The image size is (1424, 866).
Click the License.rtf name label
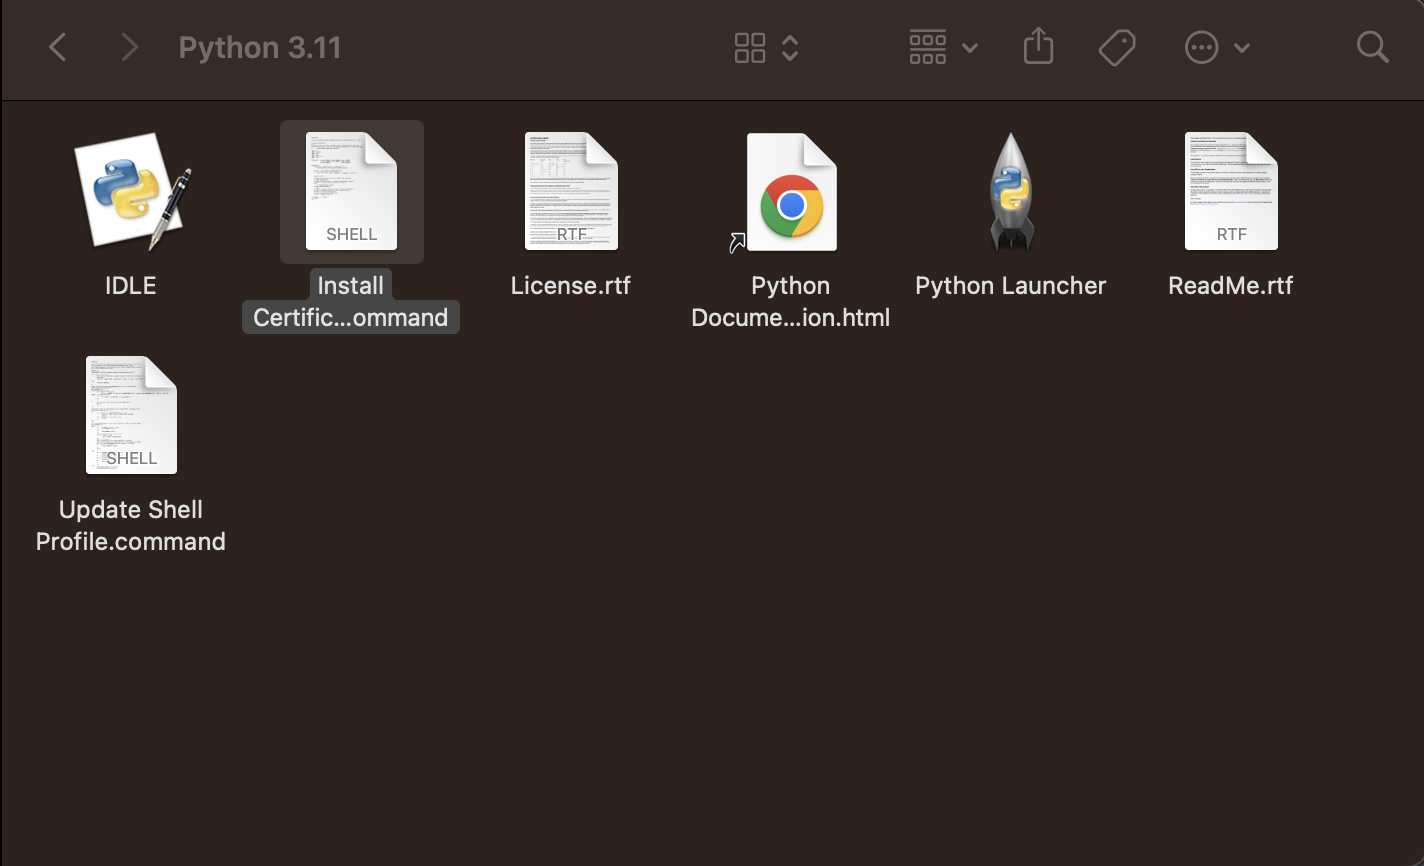[x=571, y=285]
